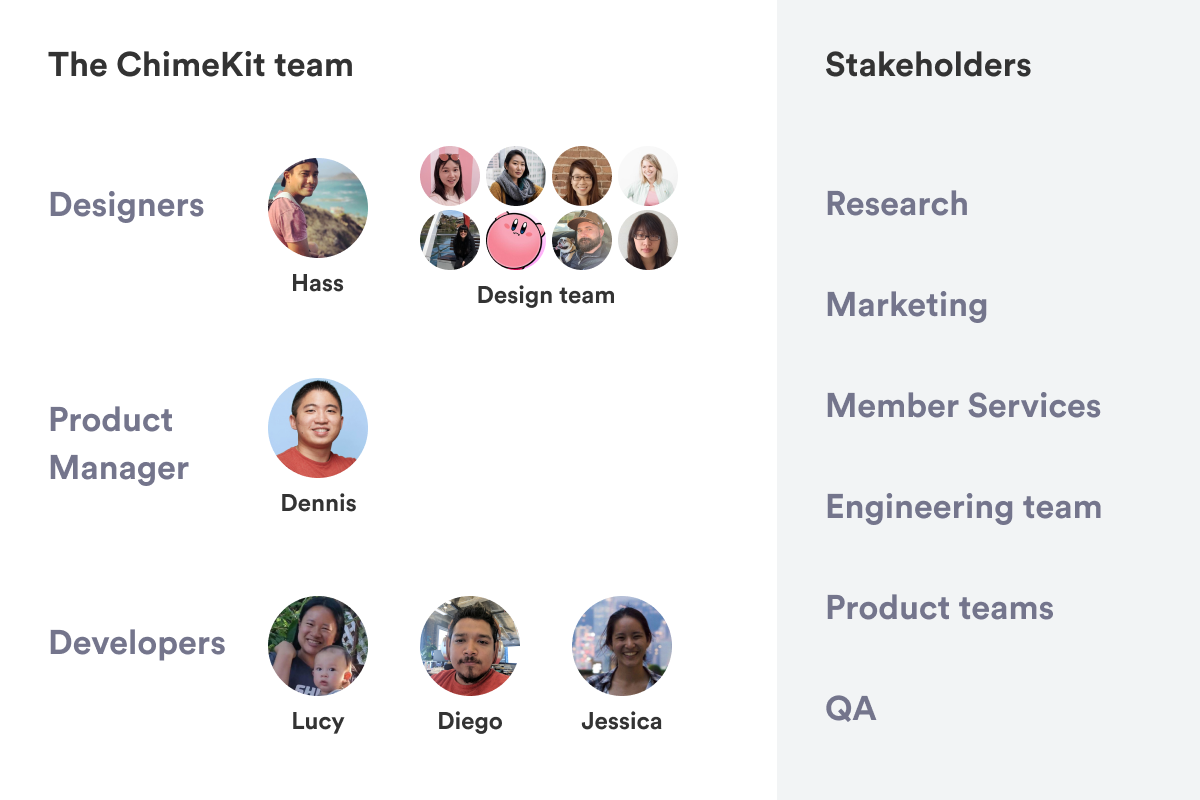The width and height of the screenshot is (1200, 800).
Task: Click Jessica's profile photo
Action: 622,646
